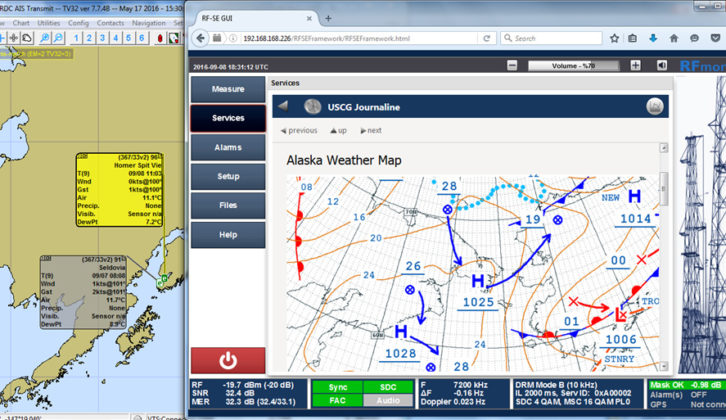Go to previous Journaline page
Screen dimensions: 726x420
299,131
